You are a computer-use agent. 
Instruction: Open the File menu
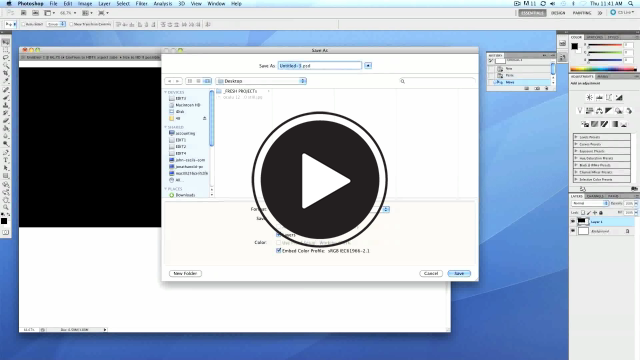[x=53, y=4]
